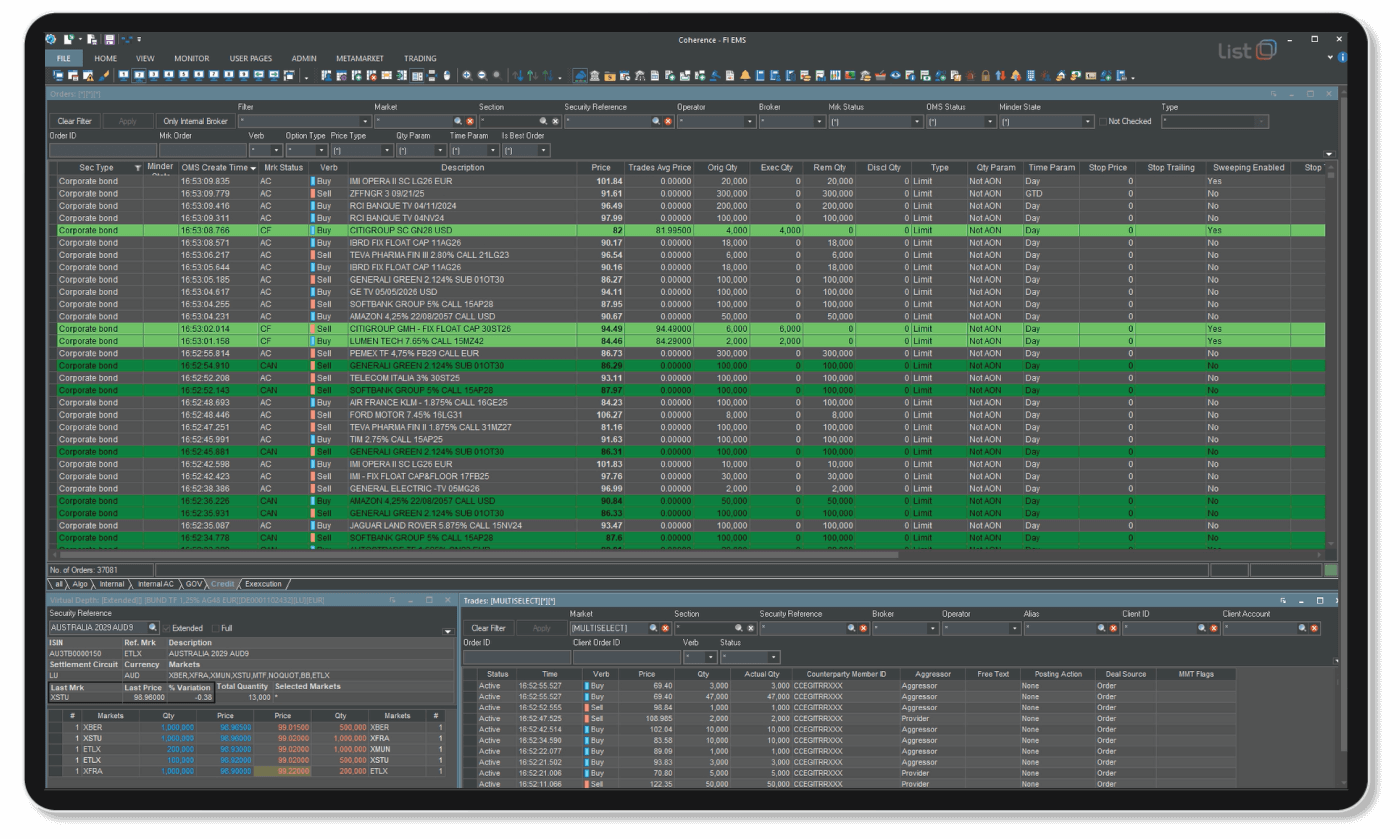Click Only Internal Broker button
Image resolution: width=1400 pixels, height=839 pixels.
(196, 121)
